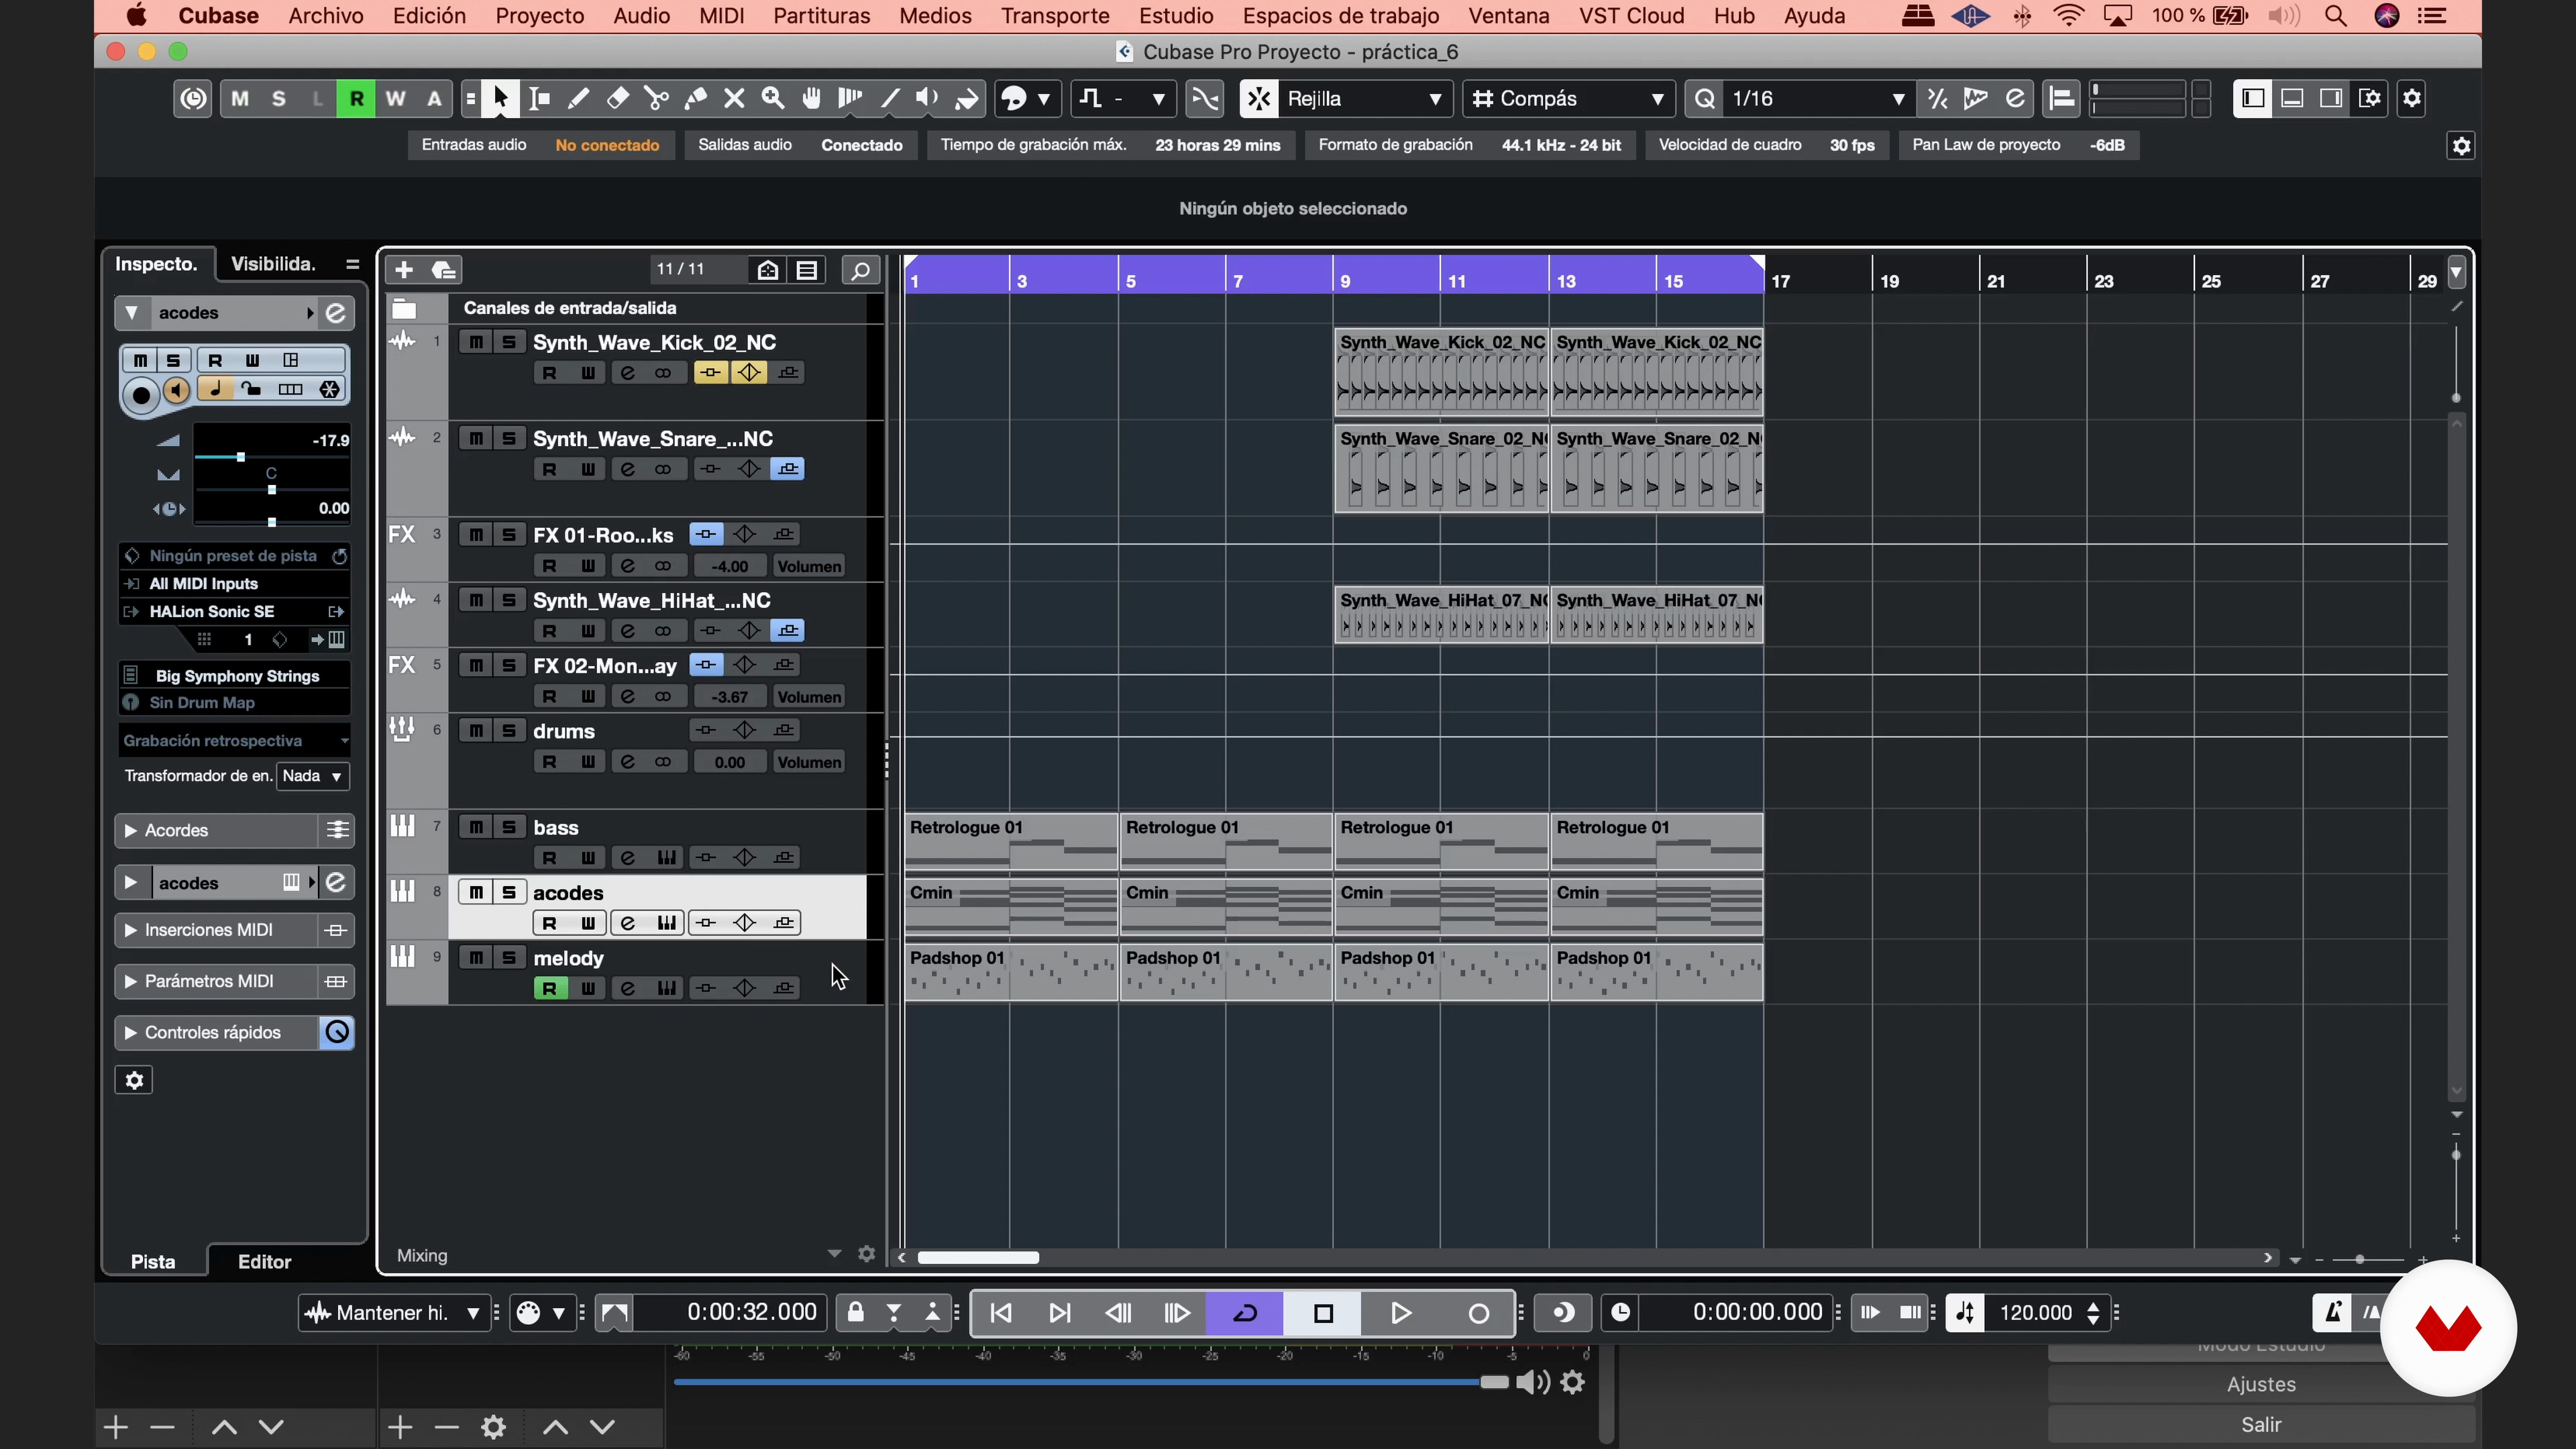Select the Split scissors tool
Viewport: 2576px width, 1449px height.
click(x=656, y=98)
